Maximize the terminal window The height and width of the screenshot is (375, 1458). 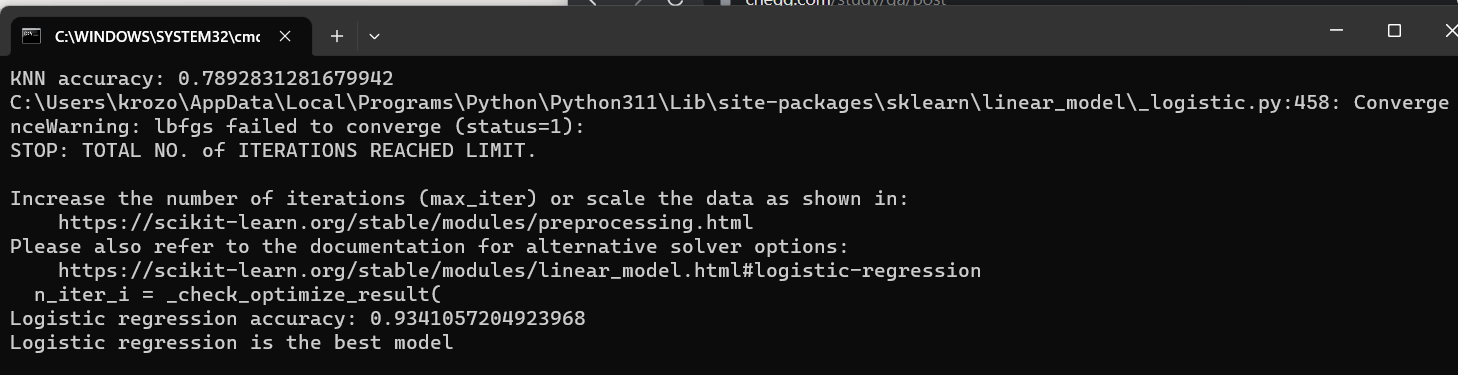point(1394,31)
